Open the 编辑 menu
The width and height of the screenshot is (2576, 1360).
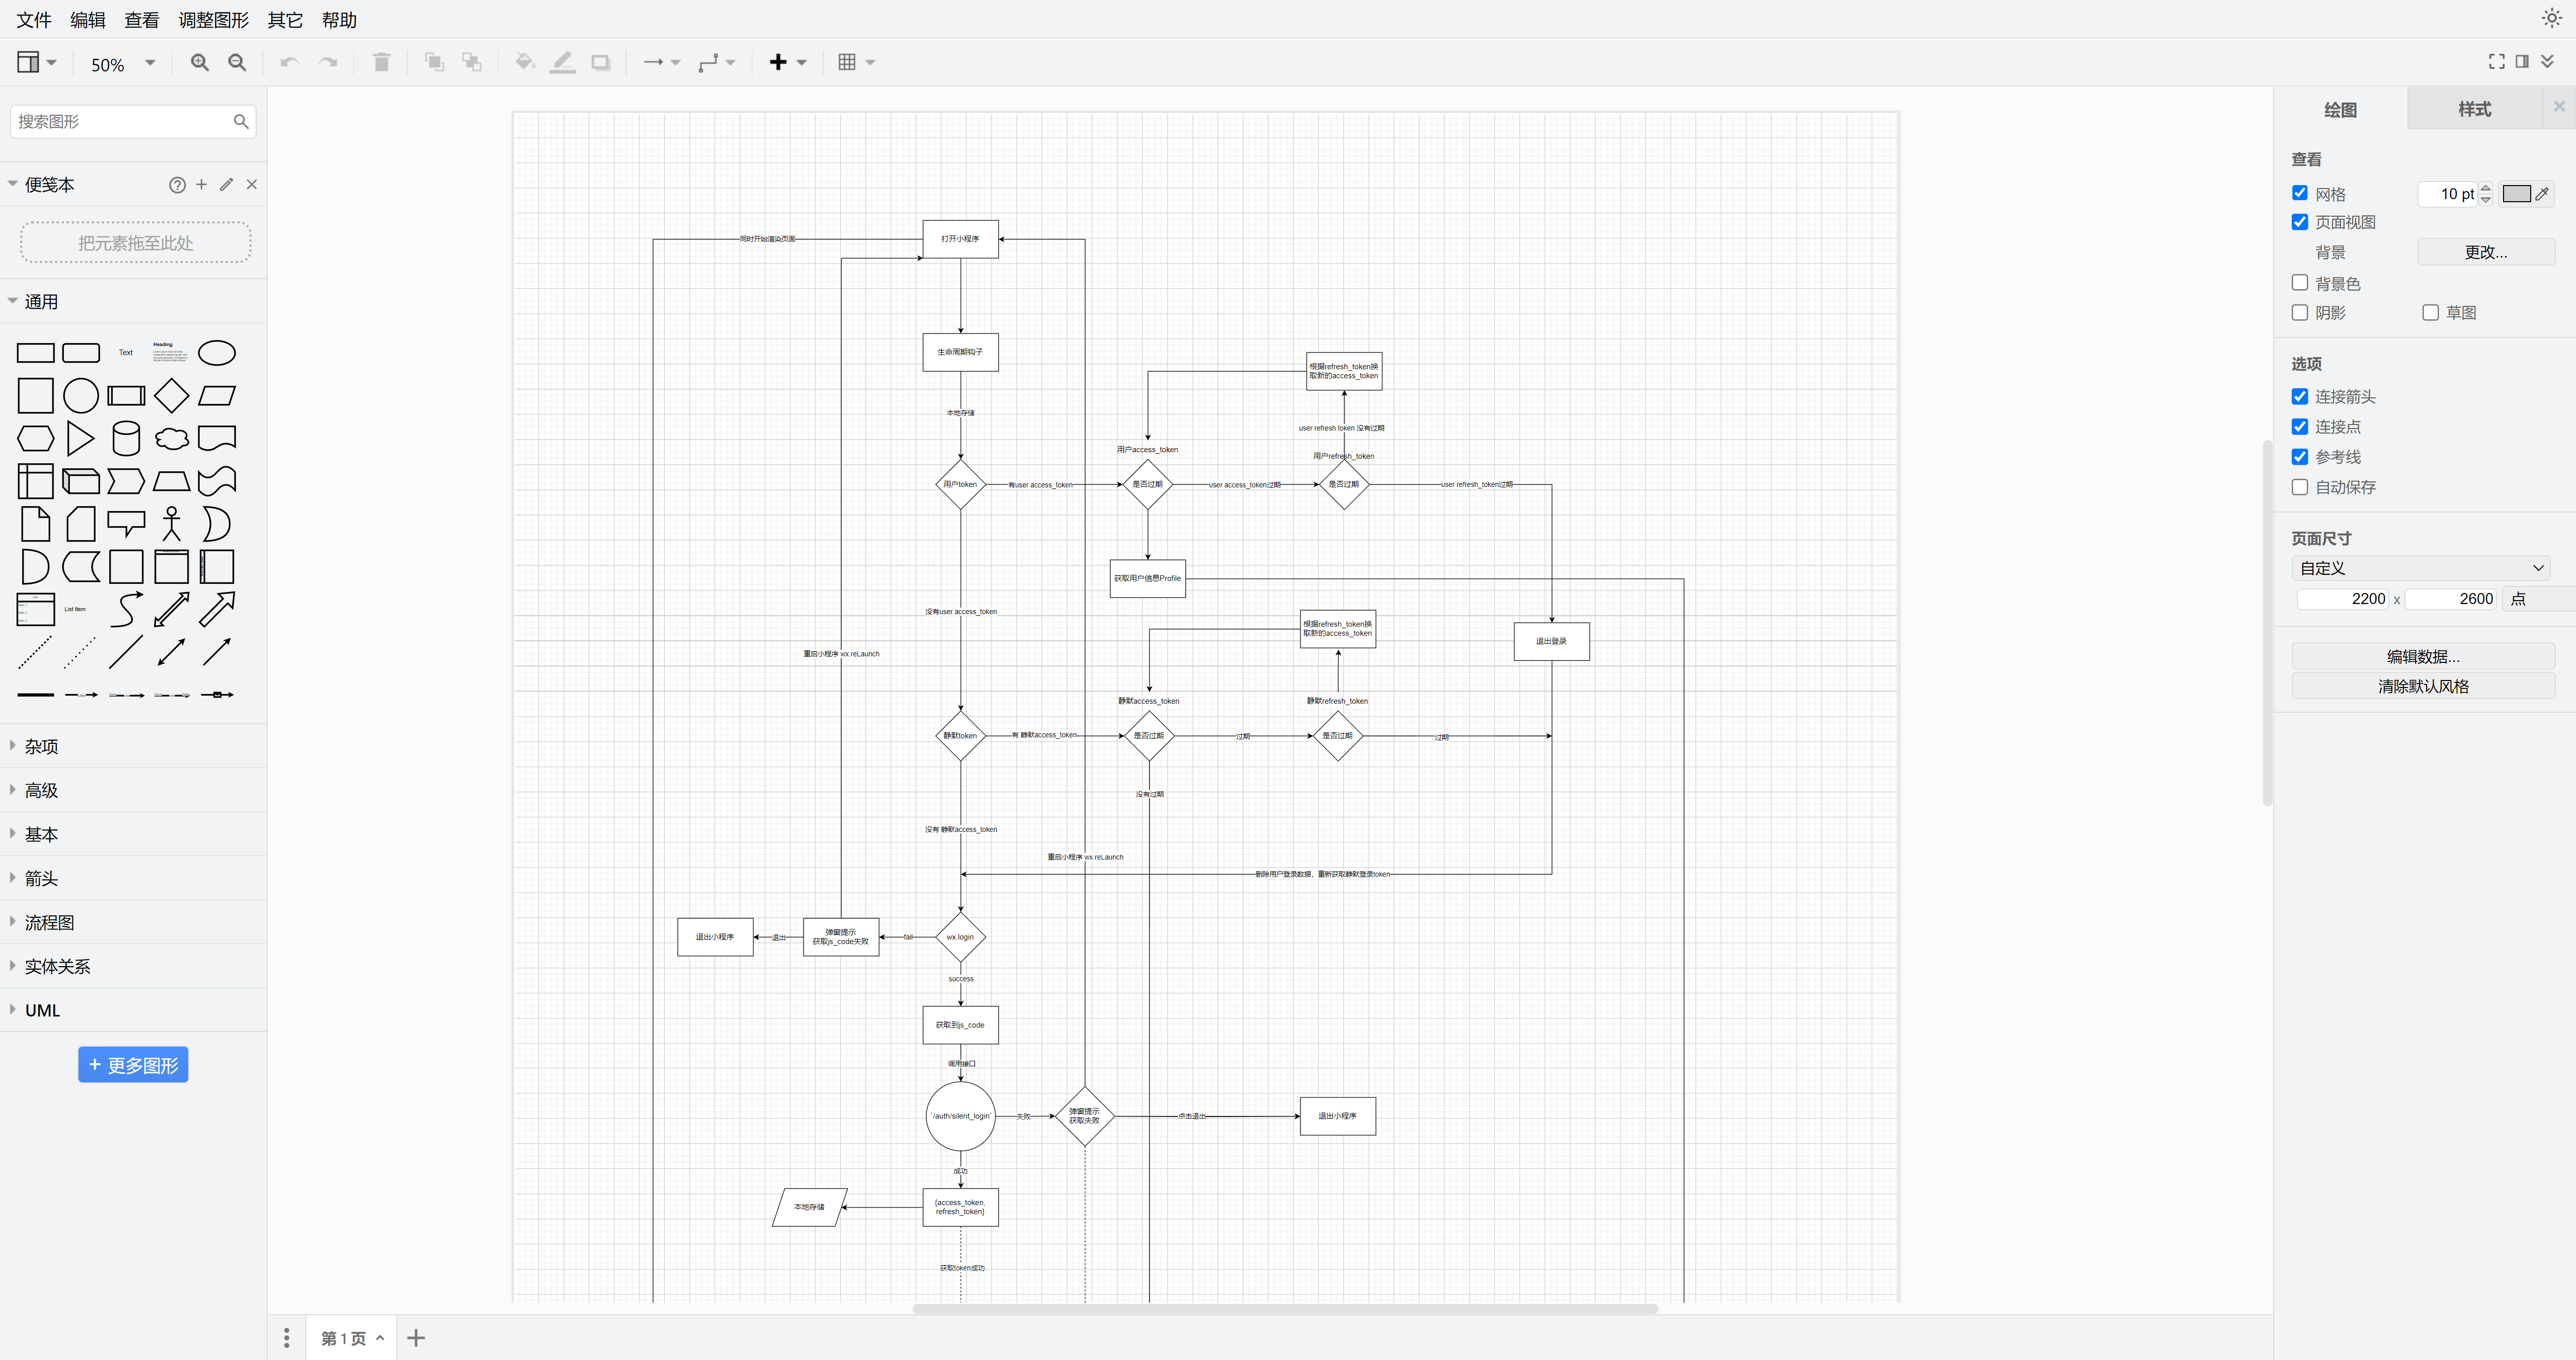pos(88,20)
